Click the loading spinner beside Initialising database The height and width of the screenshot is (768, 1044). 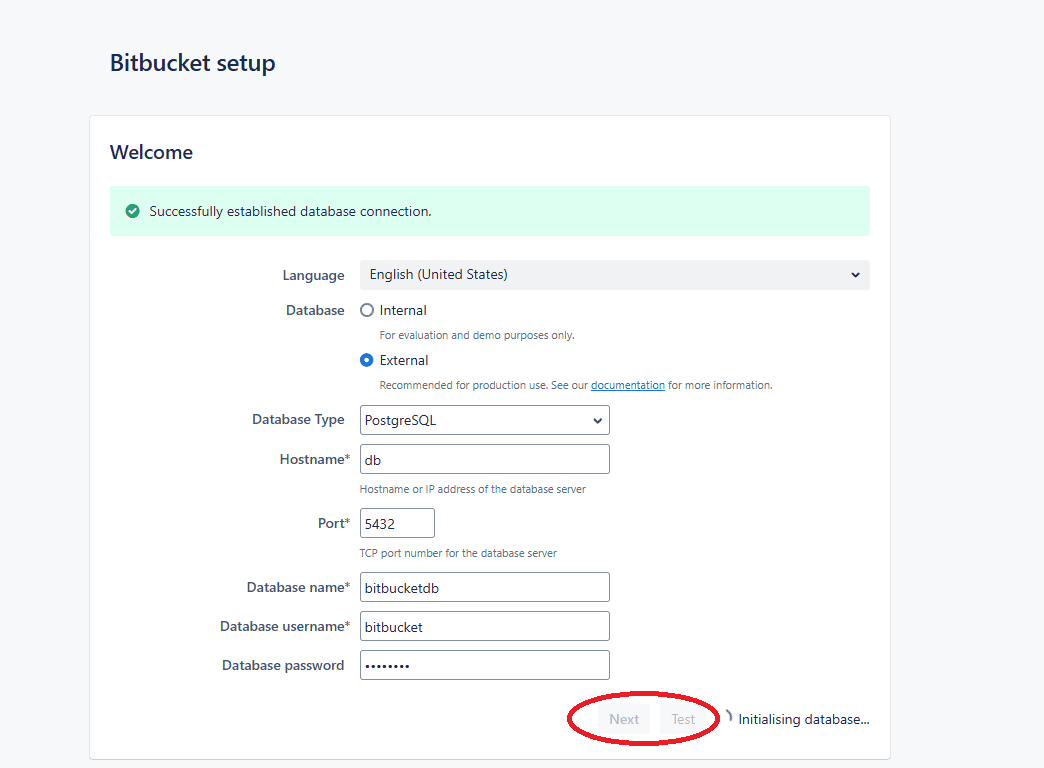click(727, 718)
